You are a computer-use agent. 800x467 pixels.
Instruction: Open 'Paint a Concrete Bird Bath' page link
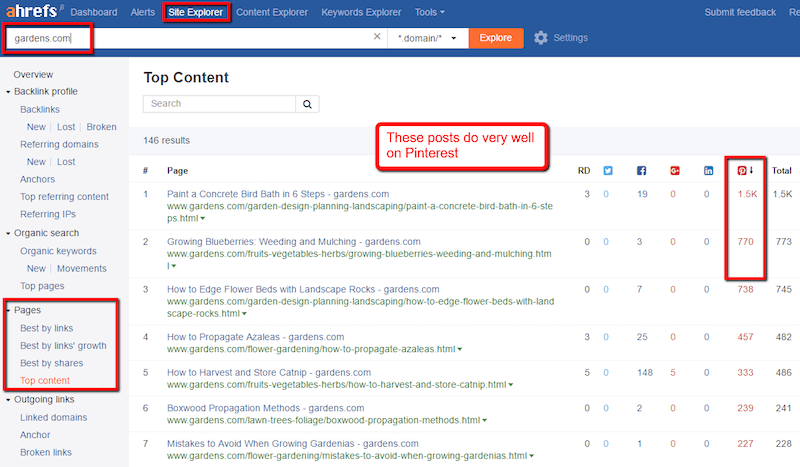tap(278, 194)
